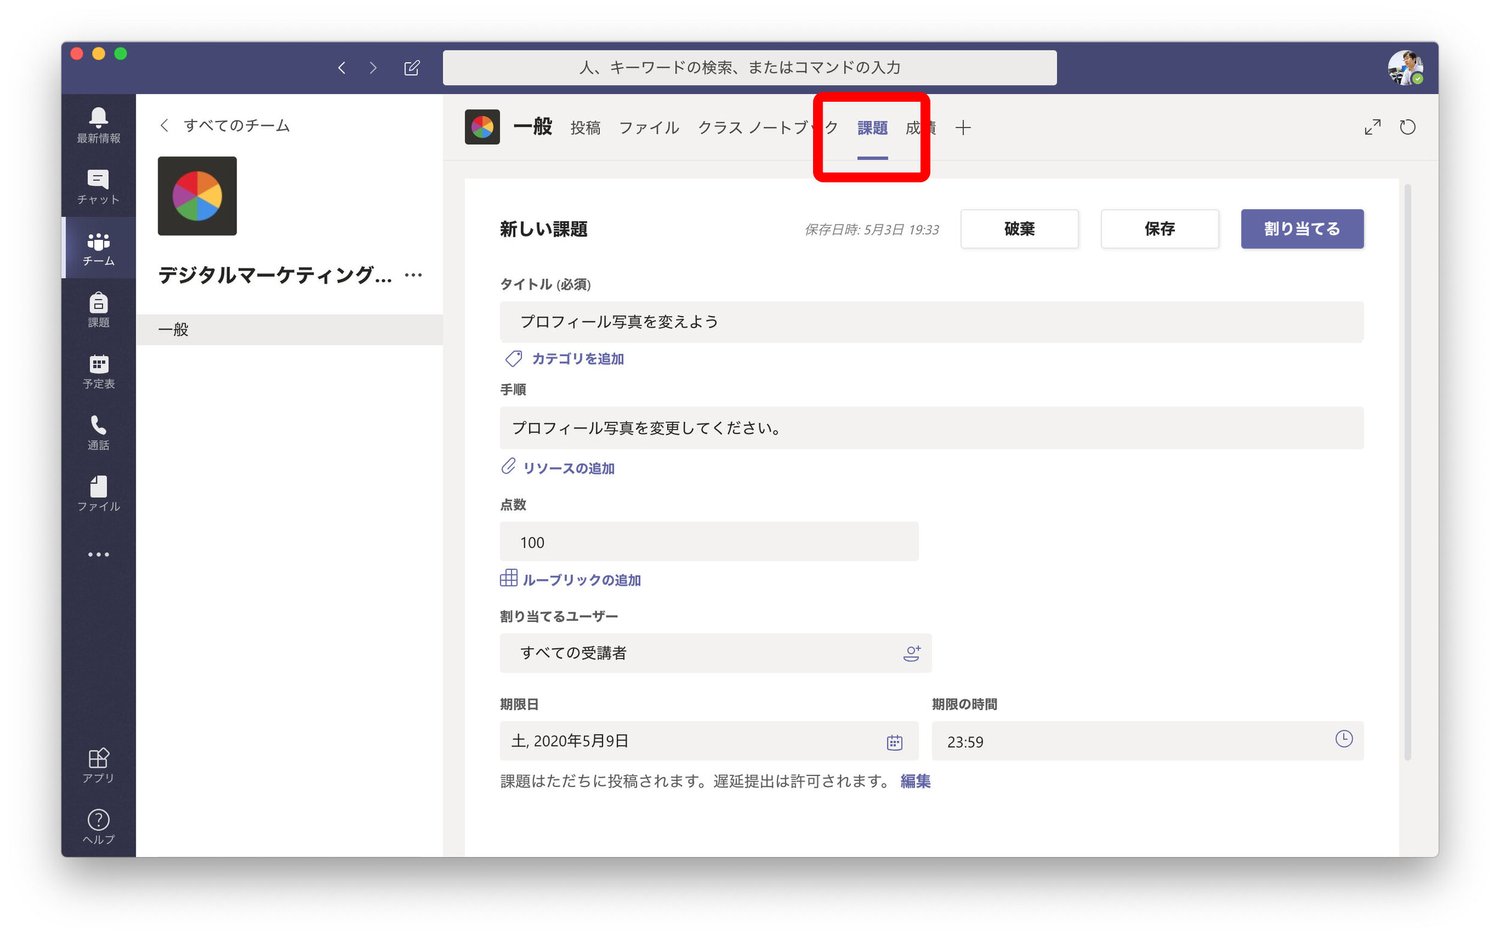Click the assign-users icon beside すべての受講者

pos(911,653)
